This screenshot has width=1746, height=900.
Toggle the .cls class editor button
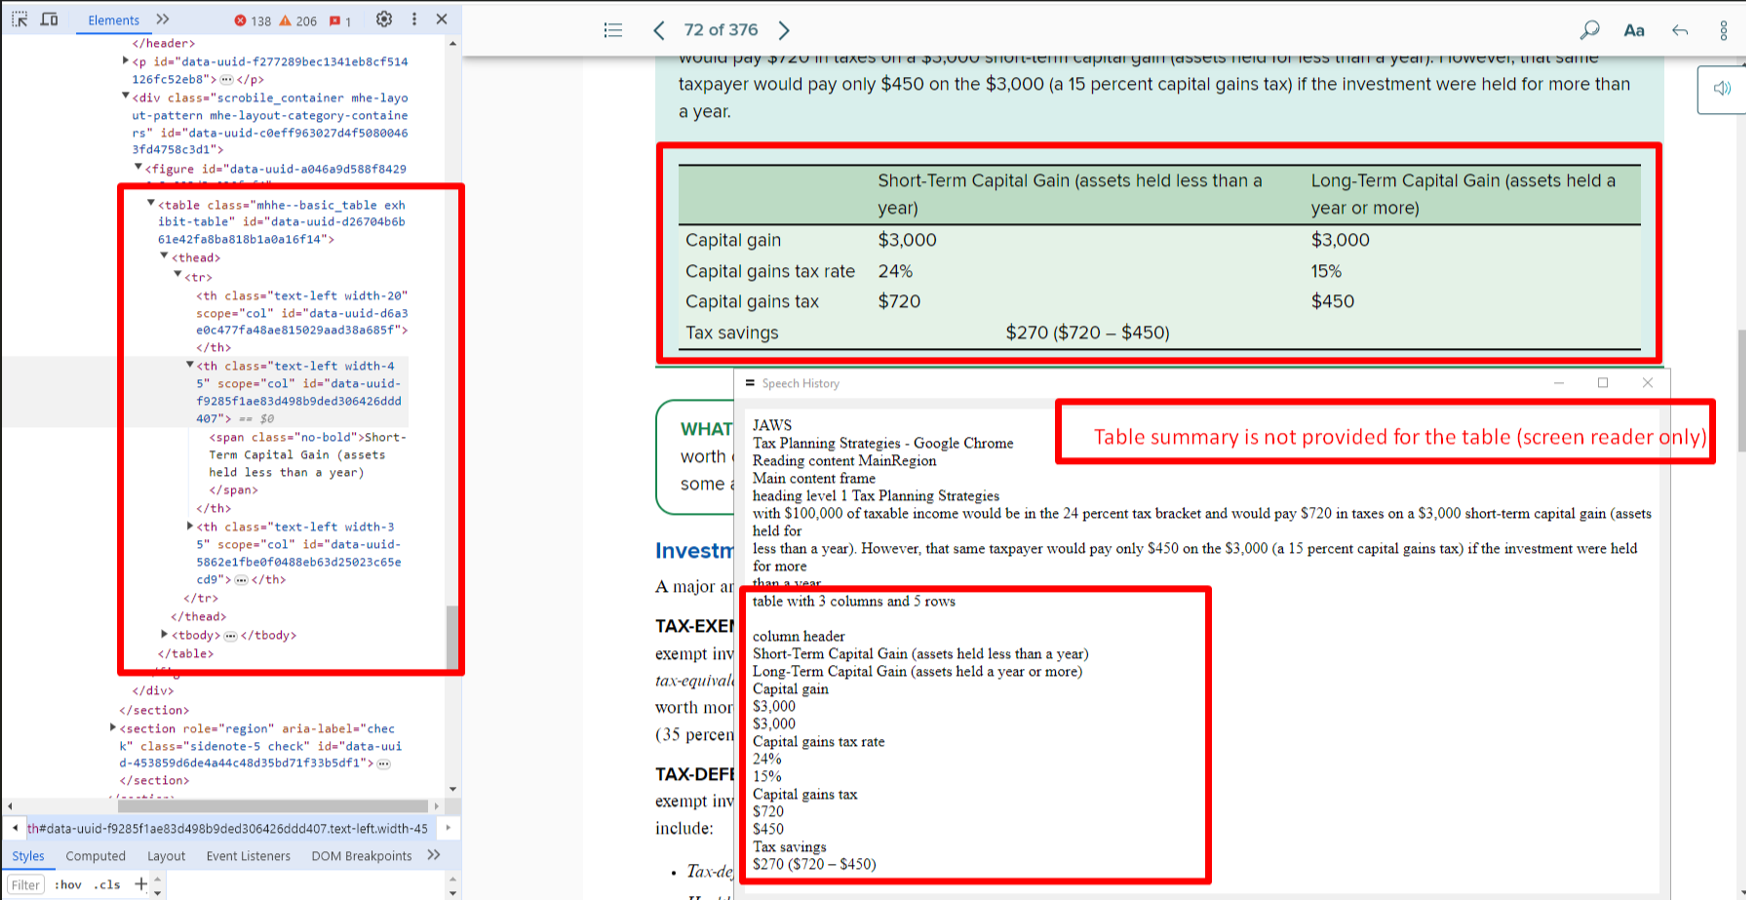pos(107,885)
